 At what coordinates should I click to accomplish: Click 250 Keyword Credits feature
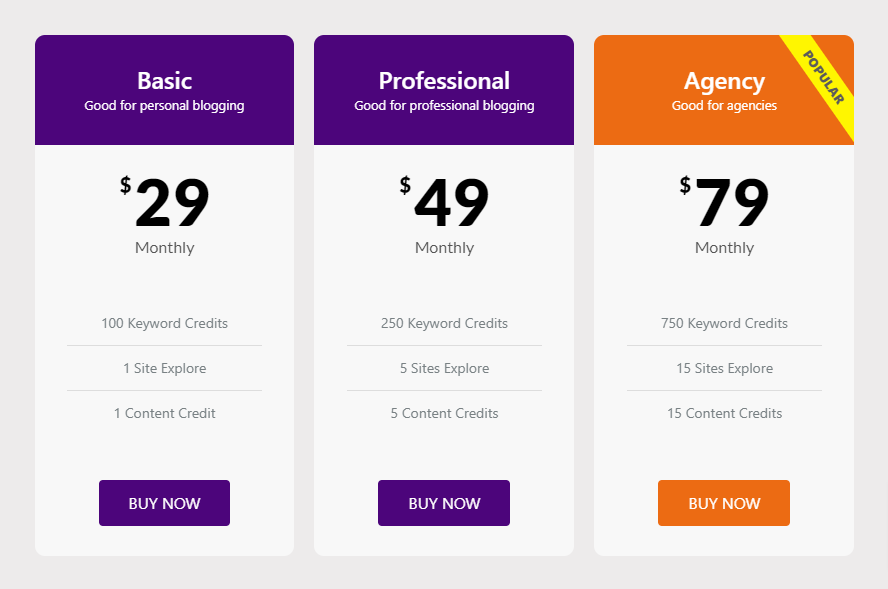click(444, 323)
